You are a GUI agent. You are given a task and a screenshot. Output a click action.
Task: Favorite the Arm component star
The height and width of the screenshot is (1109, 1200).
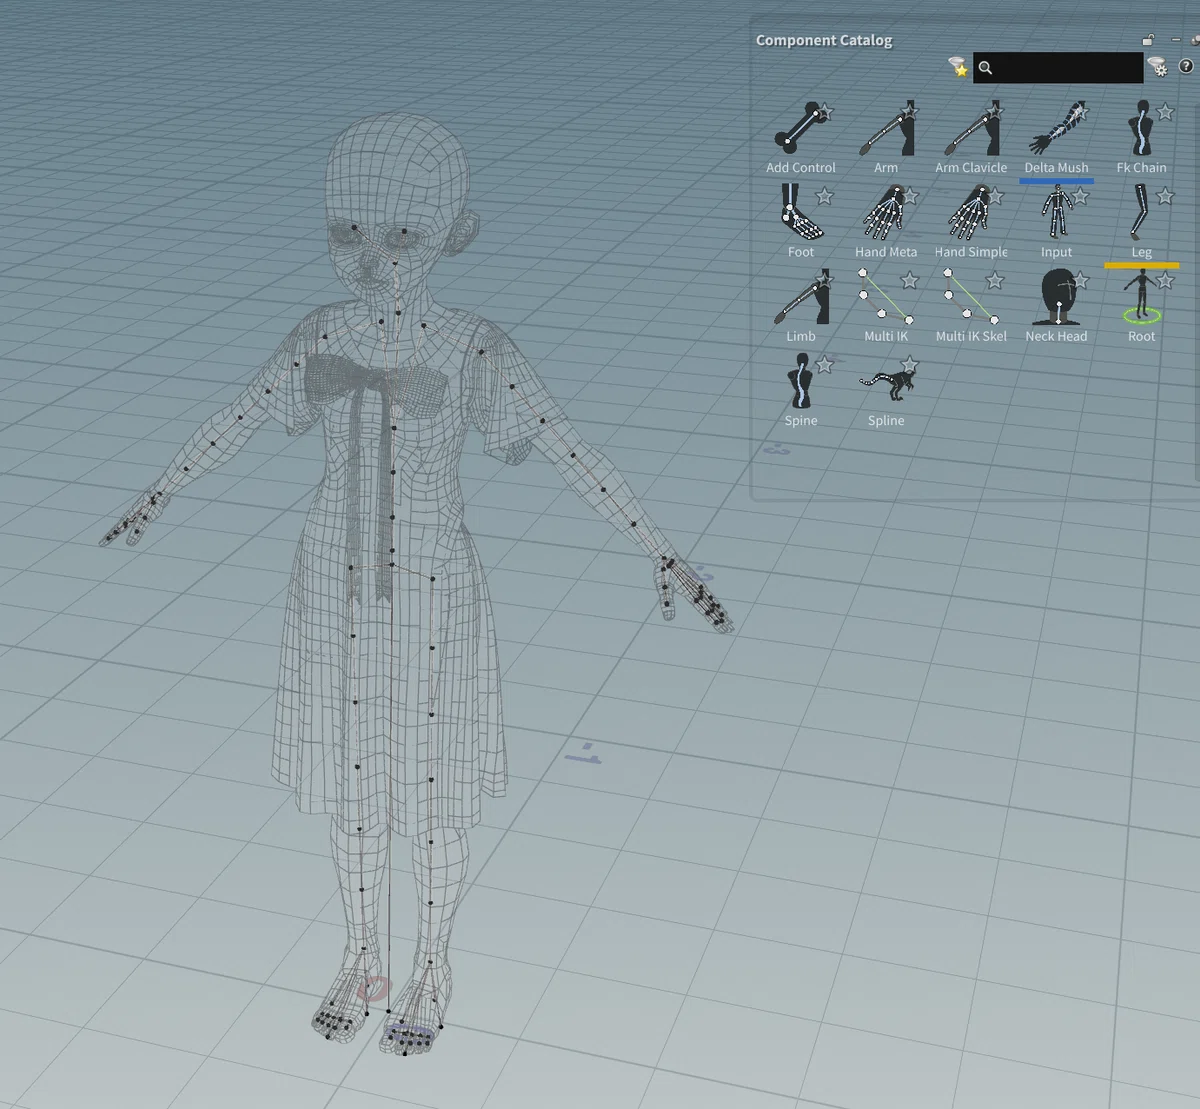(910, 112)
